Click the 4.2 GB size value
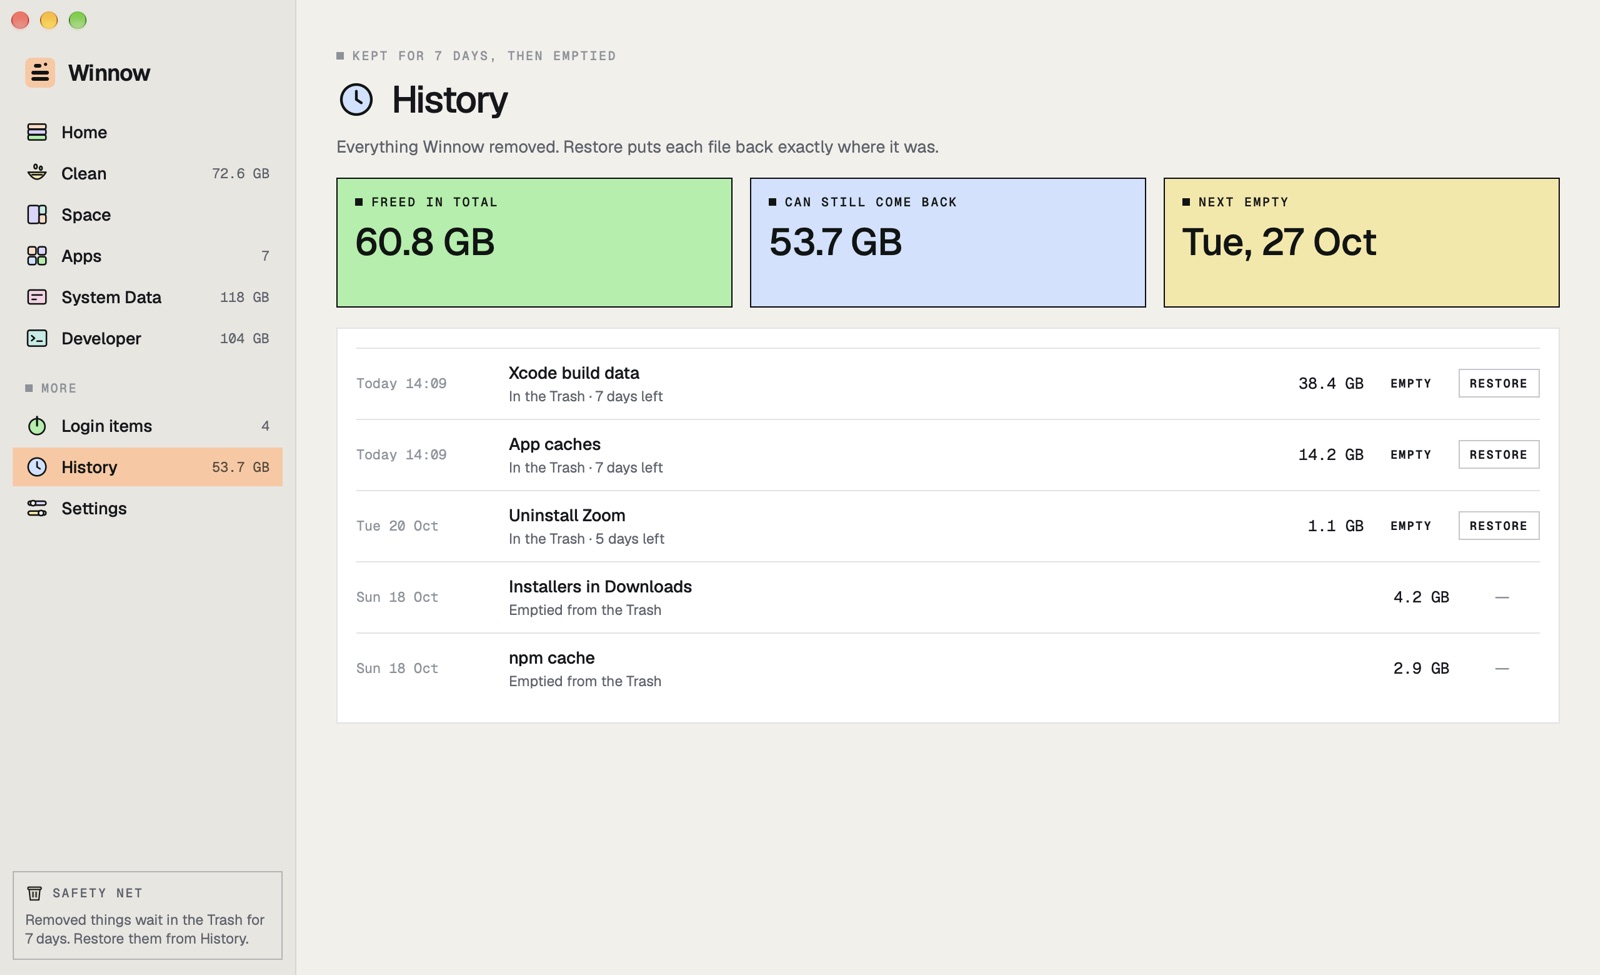Image resolution: width=1600 pixels, height=975 pixels. point(1420,597)
